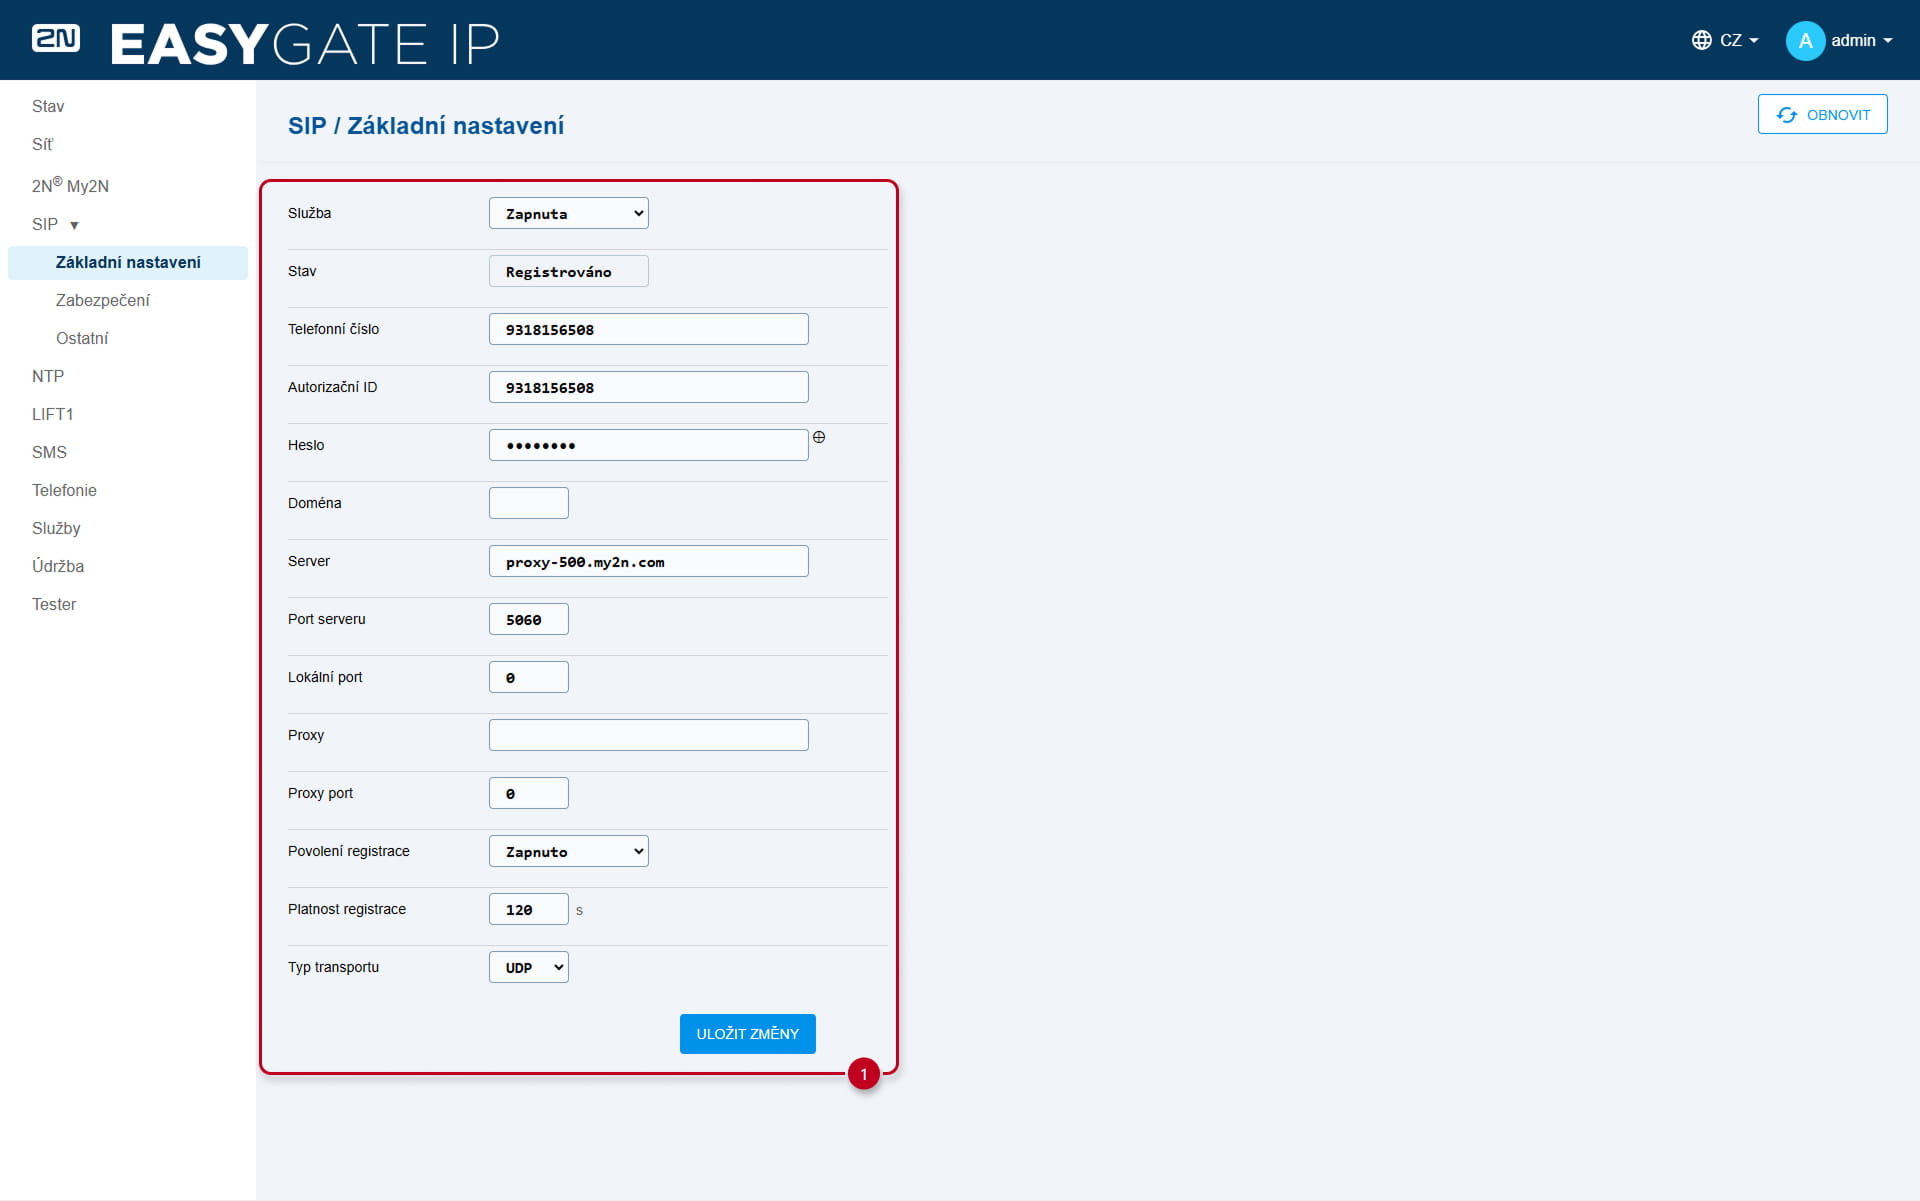Open the Síť menu item
This screenshot has width=1920, height=1201.
tap(42, 144)
